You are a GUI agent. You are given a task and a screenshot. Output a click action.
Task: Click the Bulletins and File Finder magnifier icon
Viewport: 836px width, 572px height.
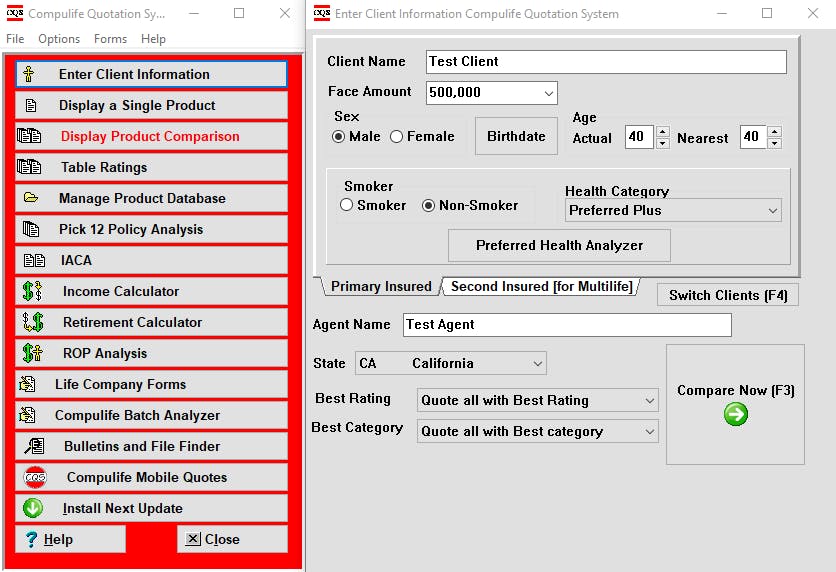click(35, 446)
